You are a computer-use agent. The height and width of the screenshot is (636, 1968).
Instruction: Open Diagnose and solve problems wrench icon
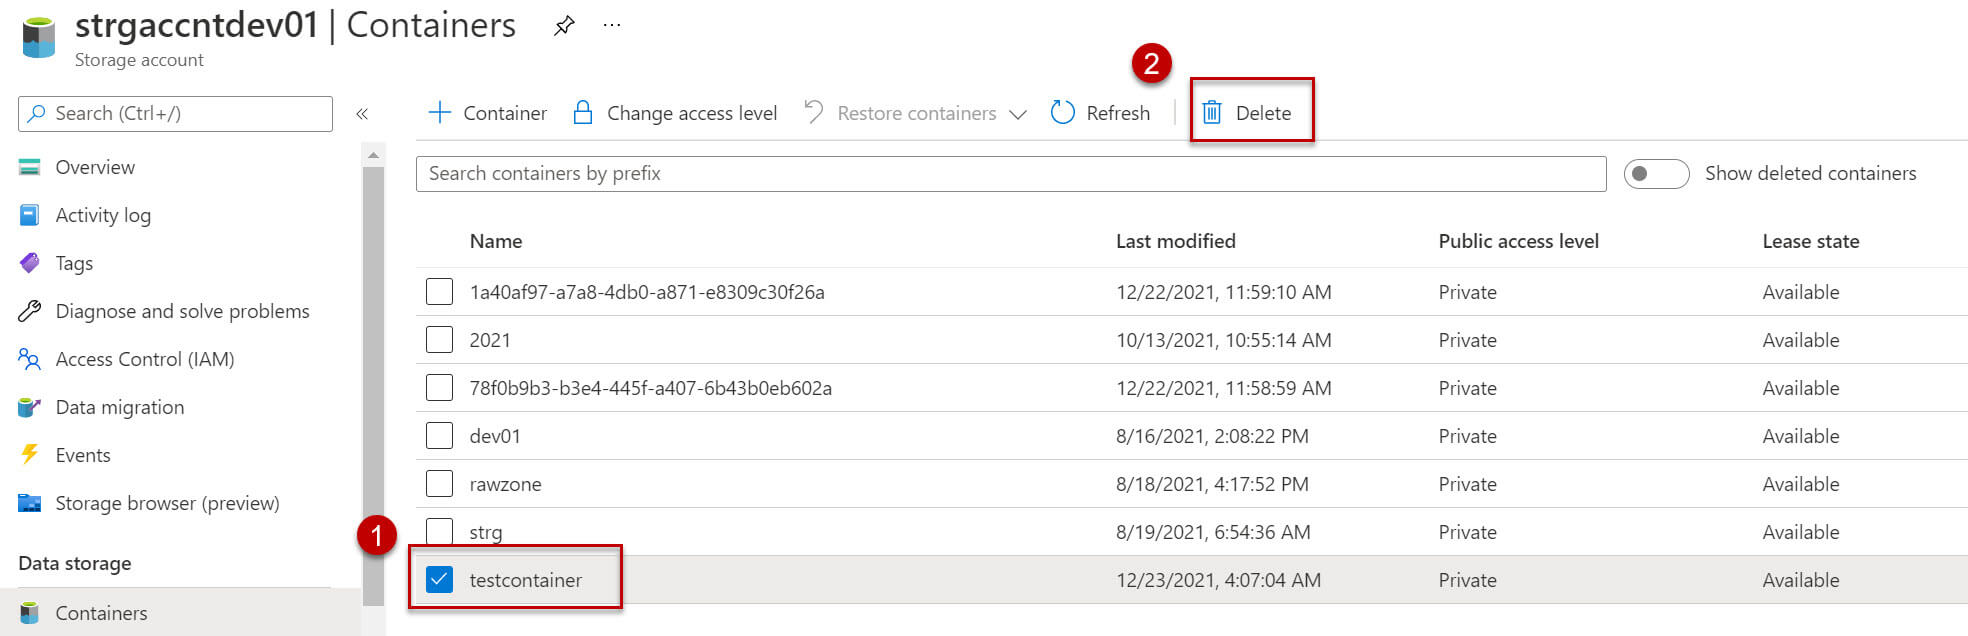point(30,311)
